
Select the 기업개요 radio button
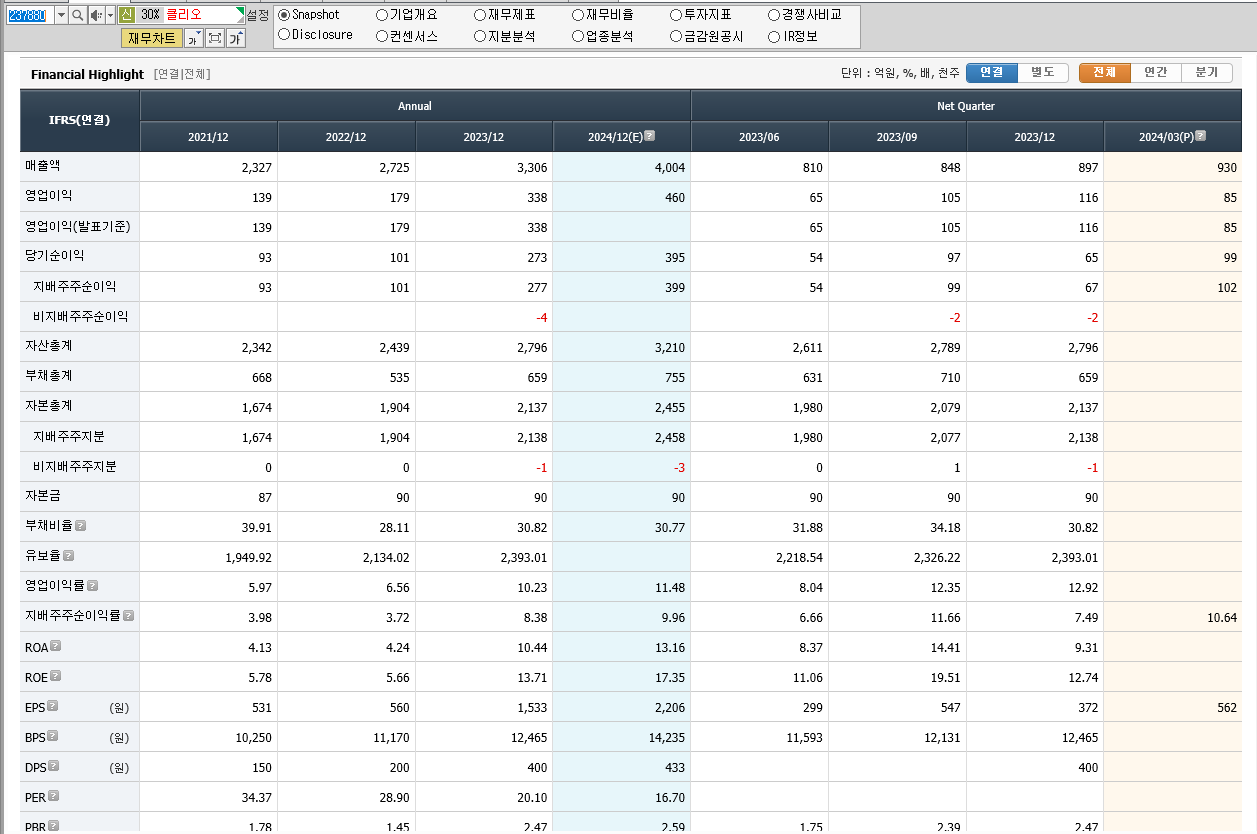(x=382, y=15)
